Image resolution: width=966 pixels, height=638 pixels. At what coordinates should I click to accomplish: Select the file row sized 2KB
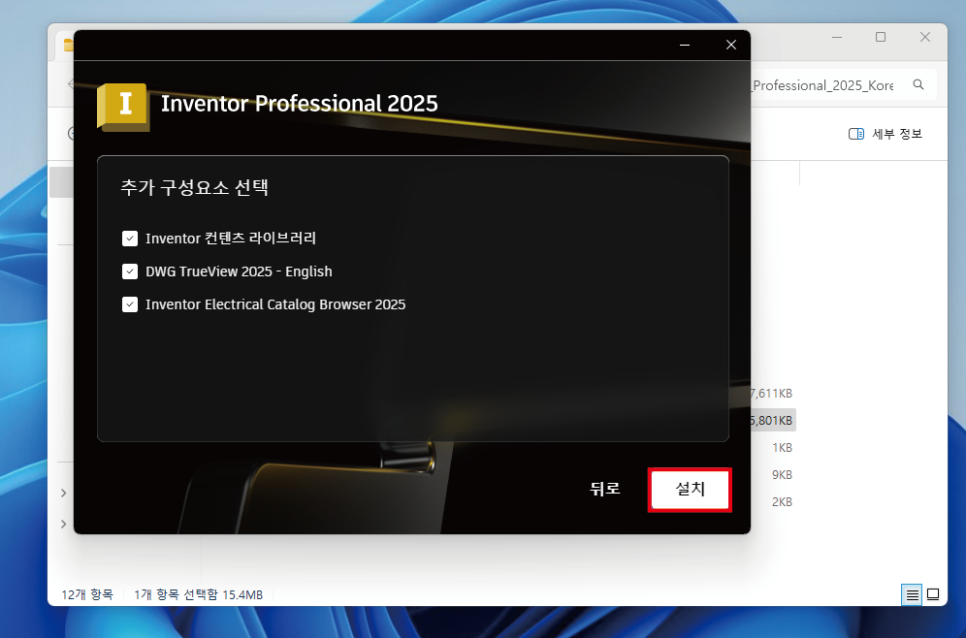(781, 501)
